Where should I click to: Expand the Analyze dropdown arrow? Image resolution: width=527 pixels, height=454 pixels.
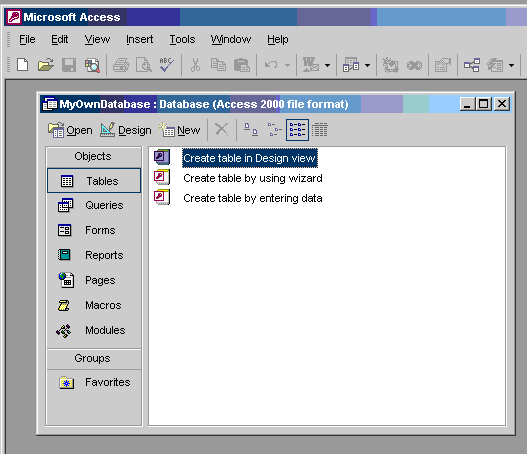pos(367,65)
